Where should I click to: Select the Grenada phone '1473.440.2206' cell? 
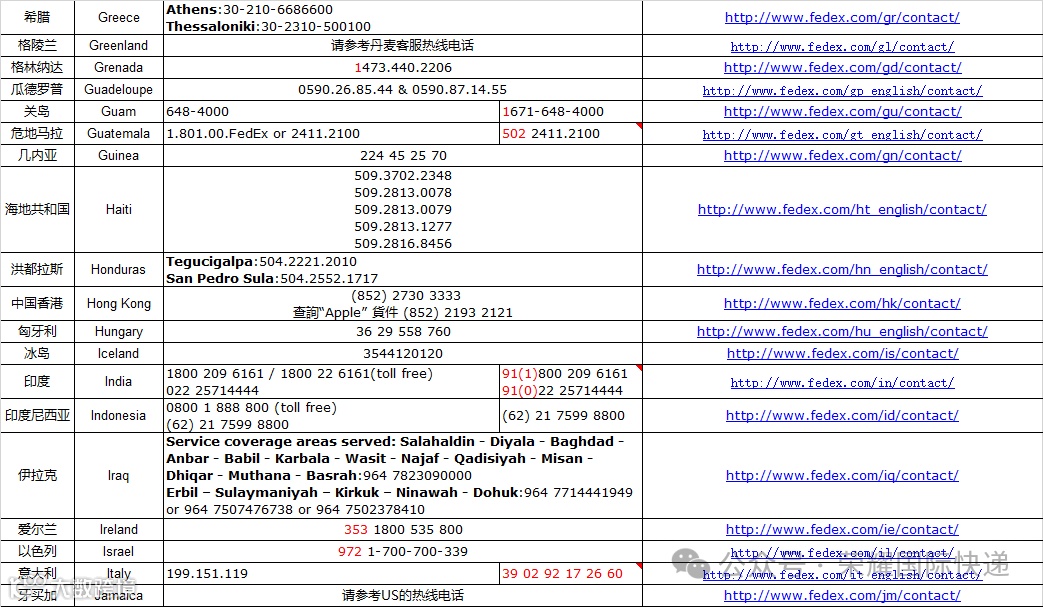[x=403, y=67]
